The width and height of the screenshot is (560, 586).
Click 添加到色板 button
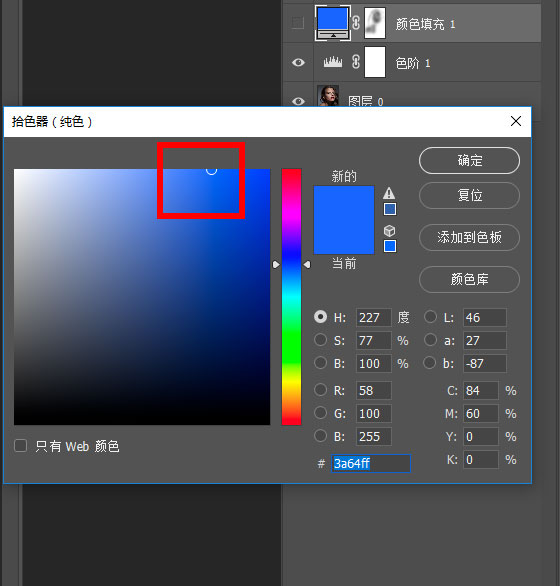click(x=470, y=237)
